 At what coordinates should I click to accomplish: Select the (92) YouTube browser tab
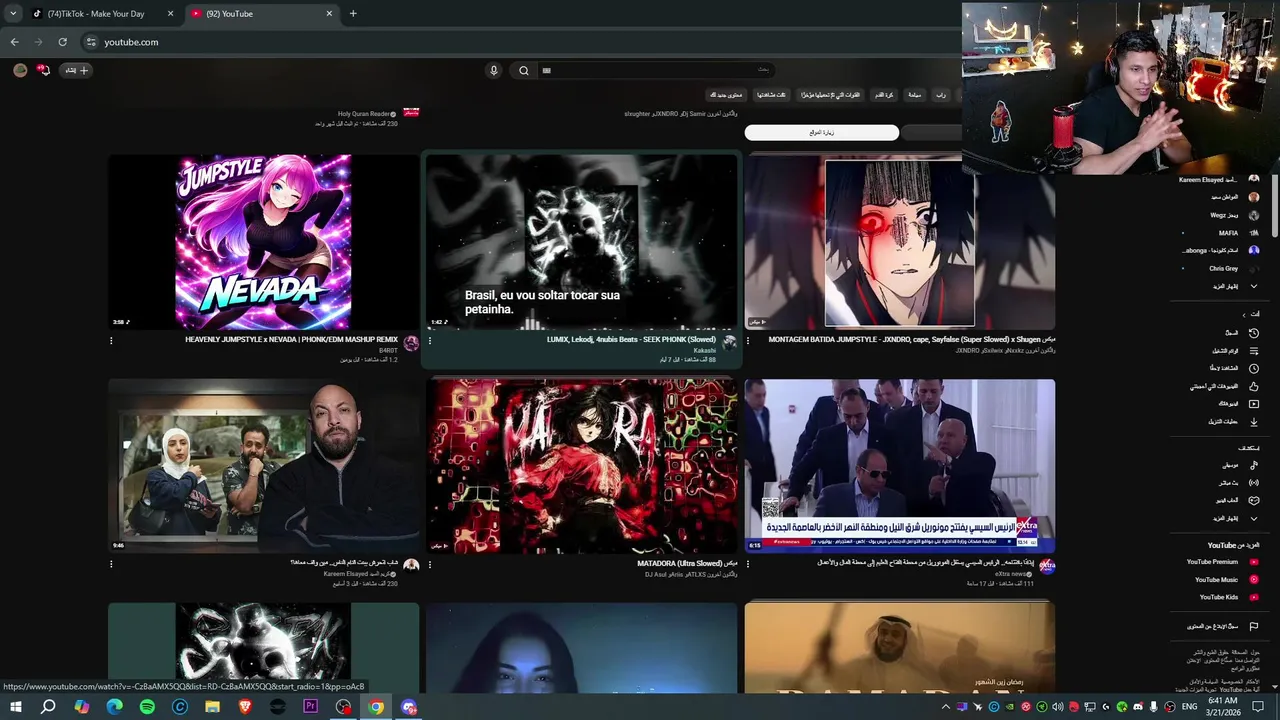[262, 14]
